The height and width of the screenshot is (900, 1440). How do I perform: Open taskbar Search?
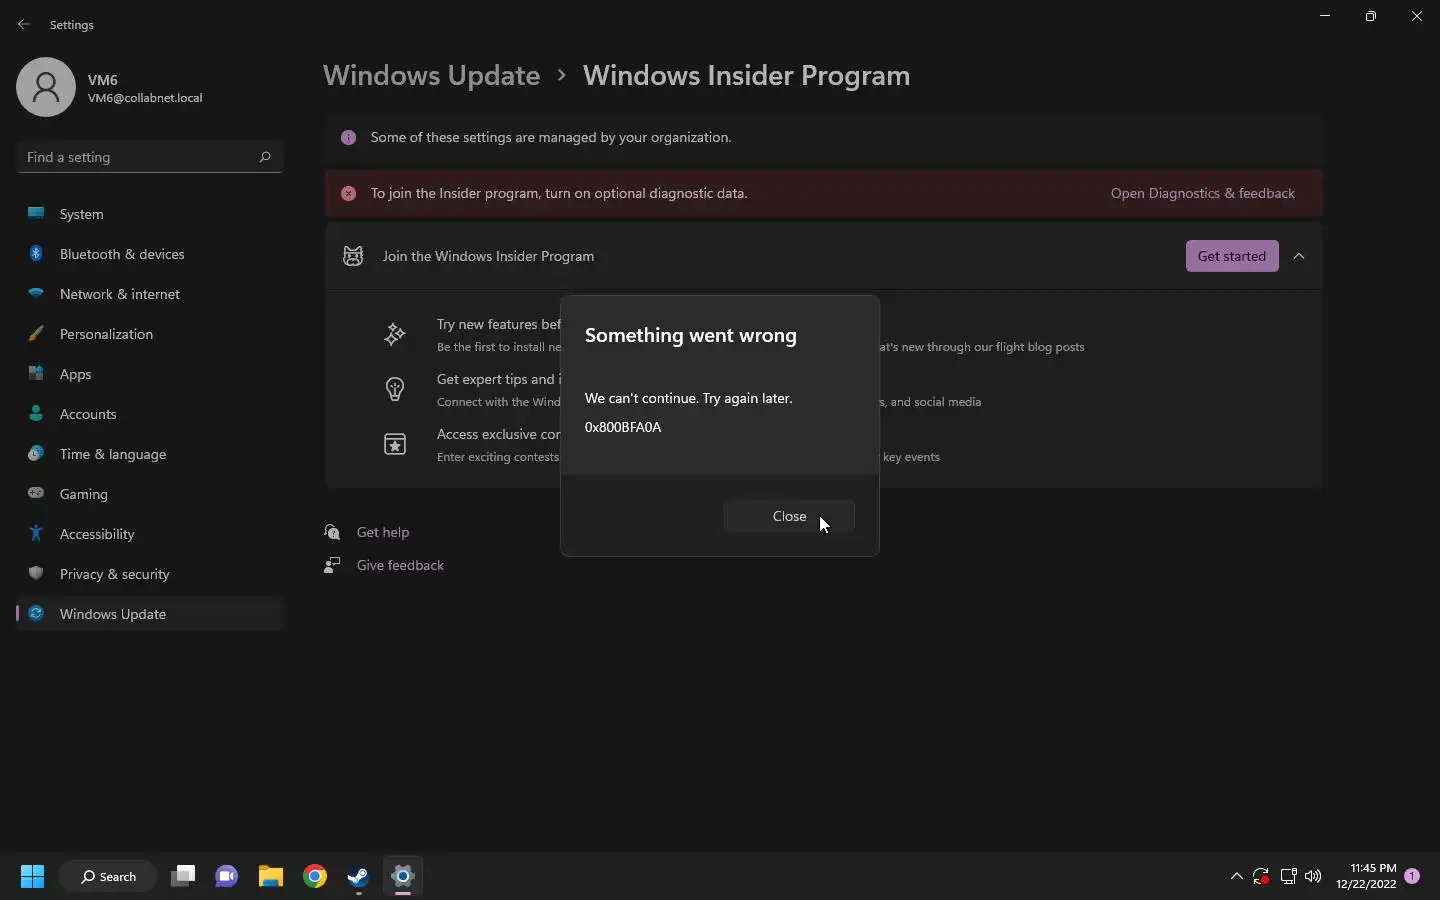click(x=108, y=877)
